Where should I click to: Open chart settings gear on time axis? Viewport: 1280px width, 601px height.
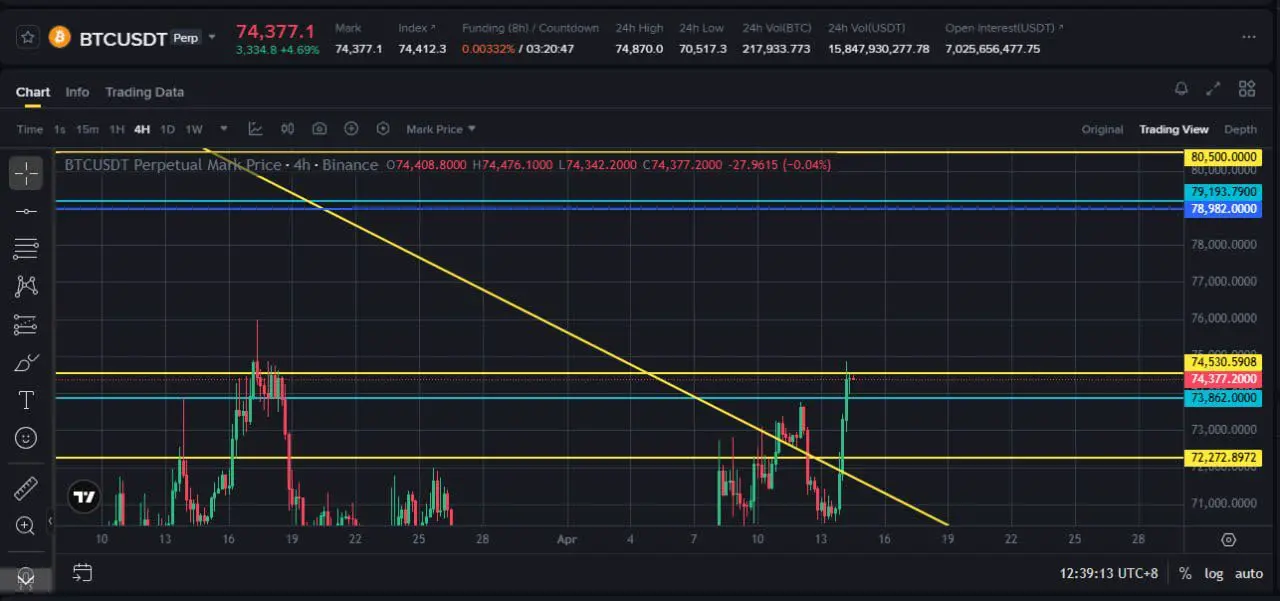(1229, 539)
